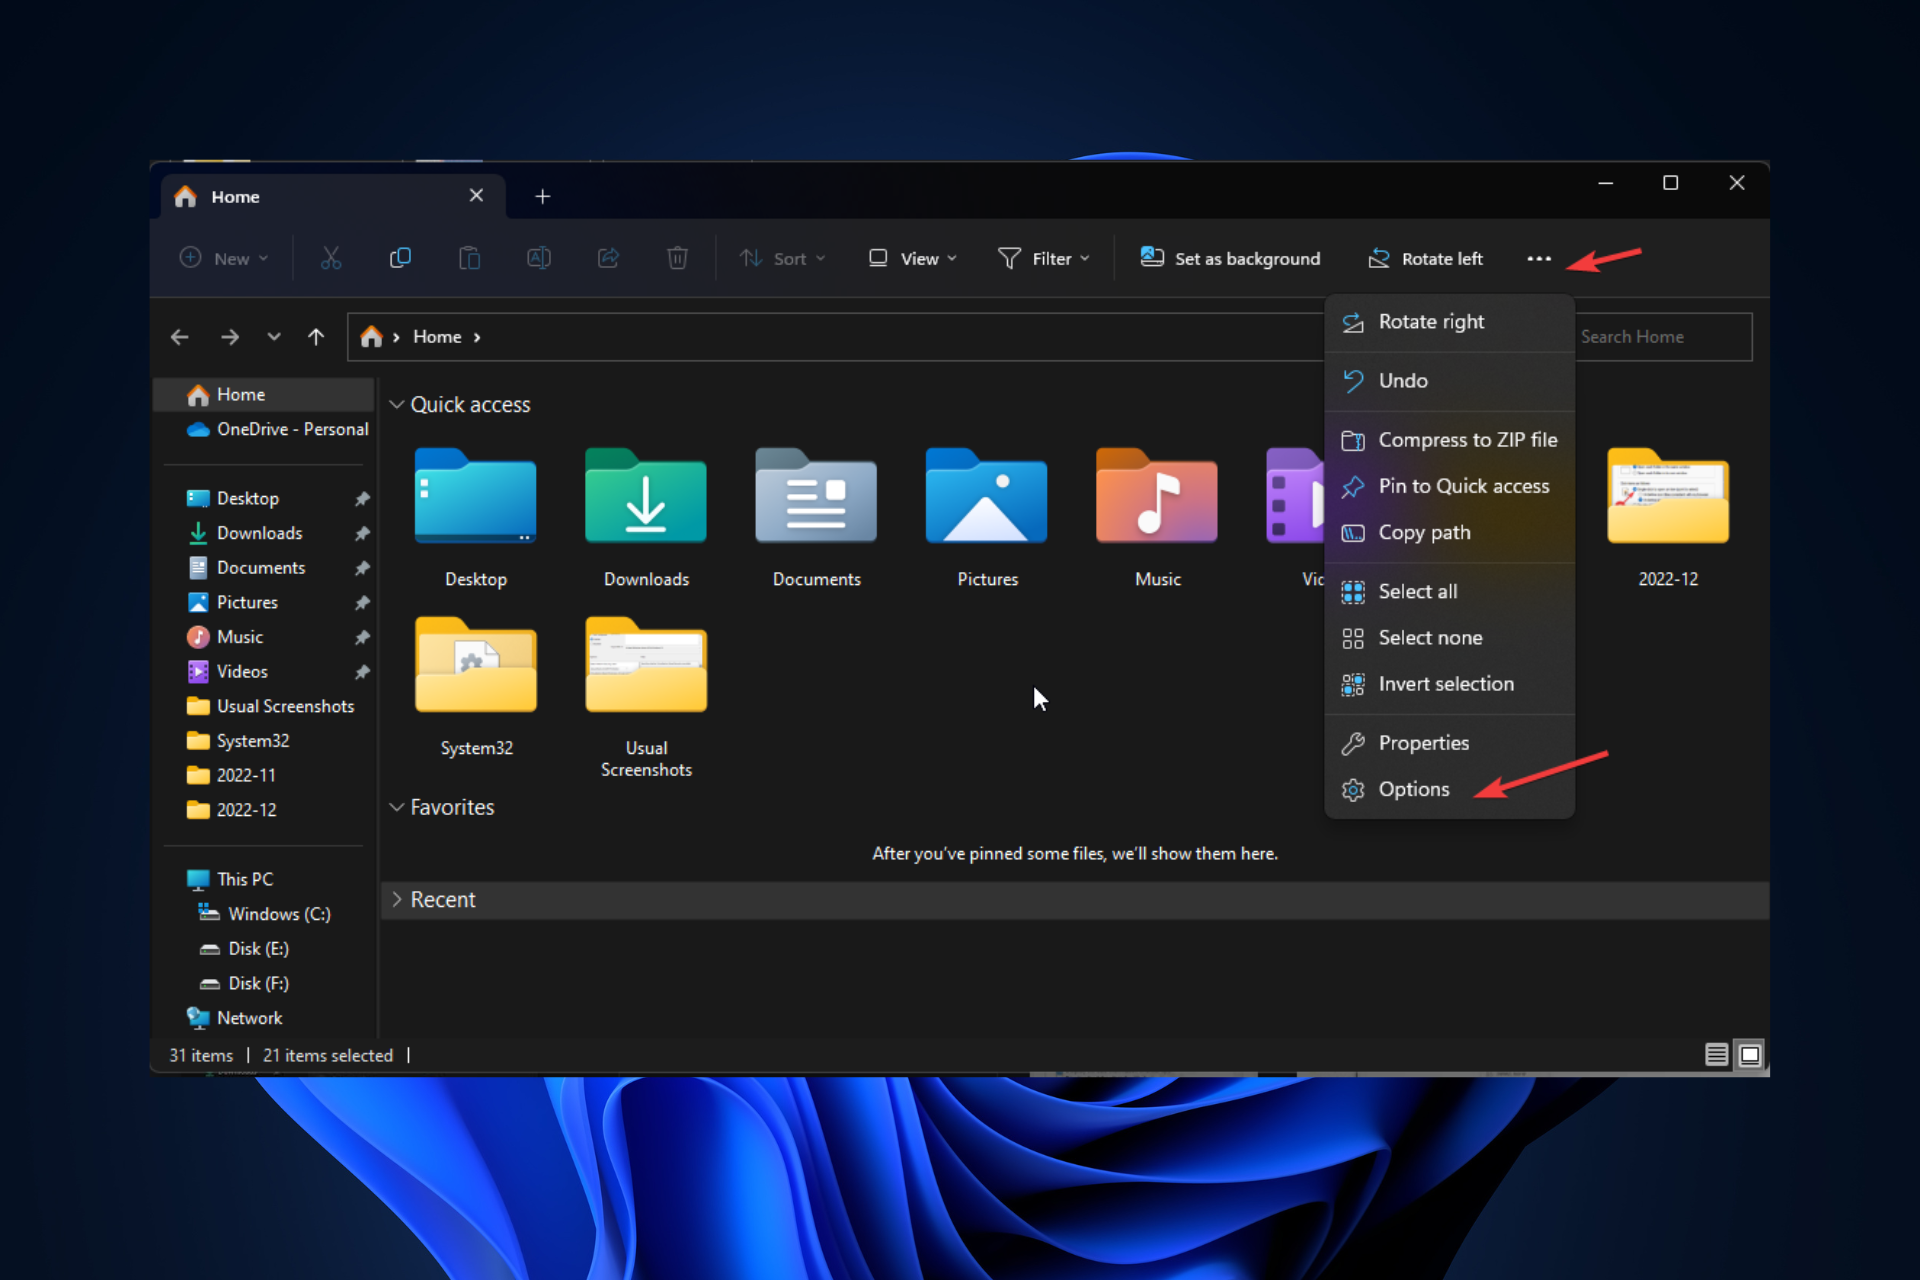Toggle the Details view icon
Viewport: 1920px width, 1280px height.
[x=1716, y=1054]
